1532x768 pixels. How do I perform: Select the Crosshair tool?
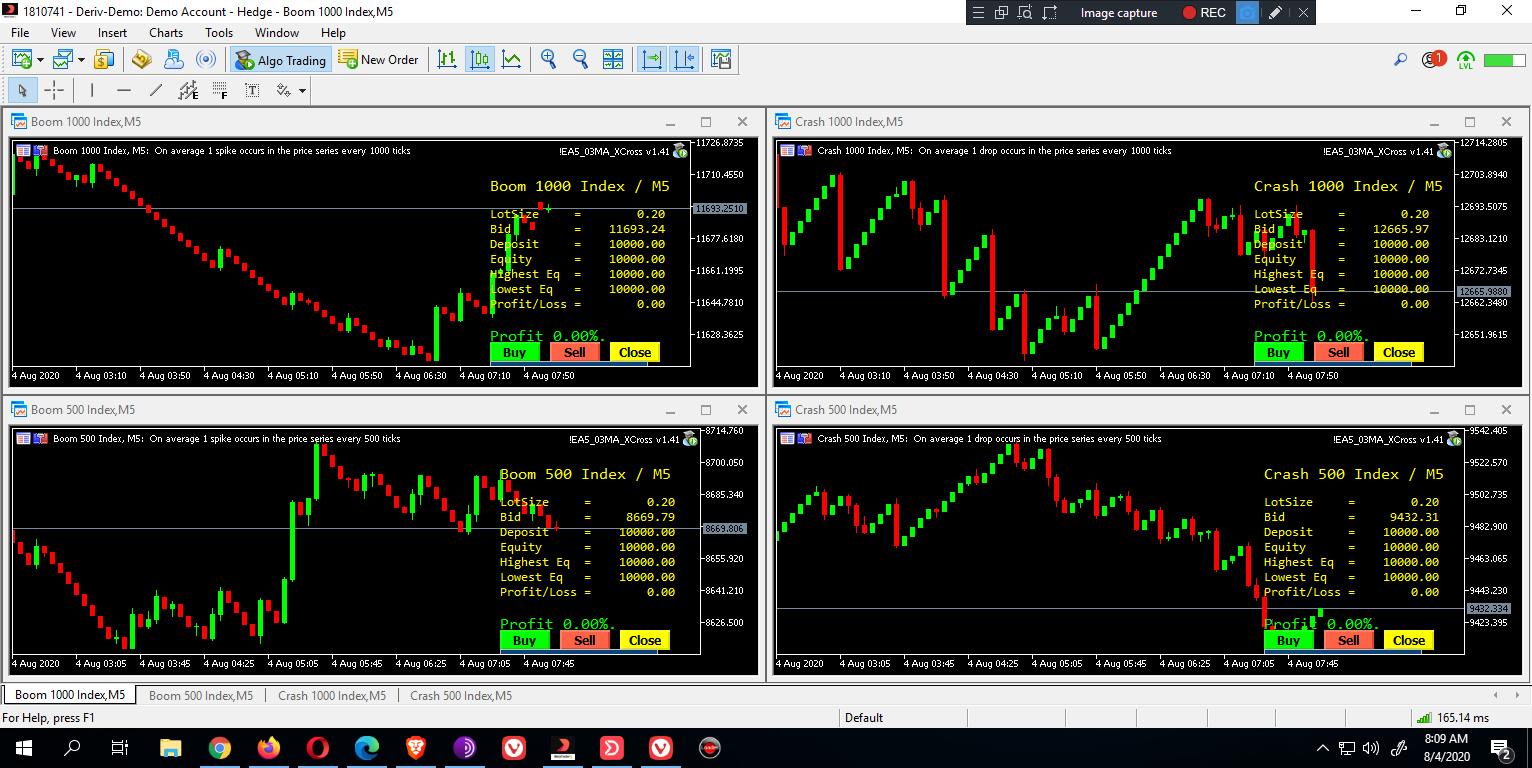pyautogui.click(x=55, y=90)
